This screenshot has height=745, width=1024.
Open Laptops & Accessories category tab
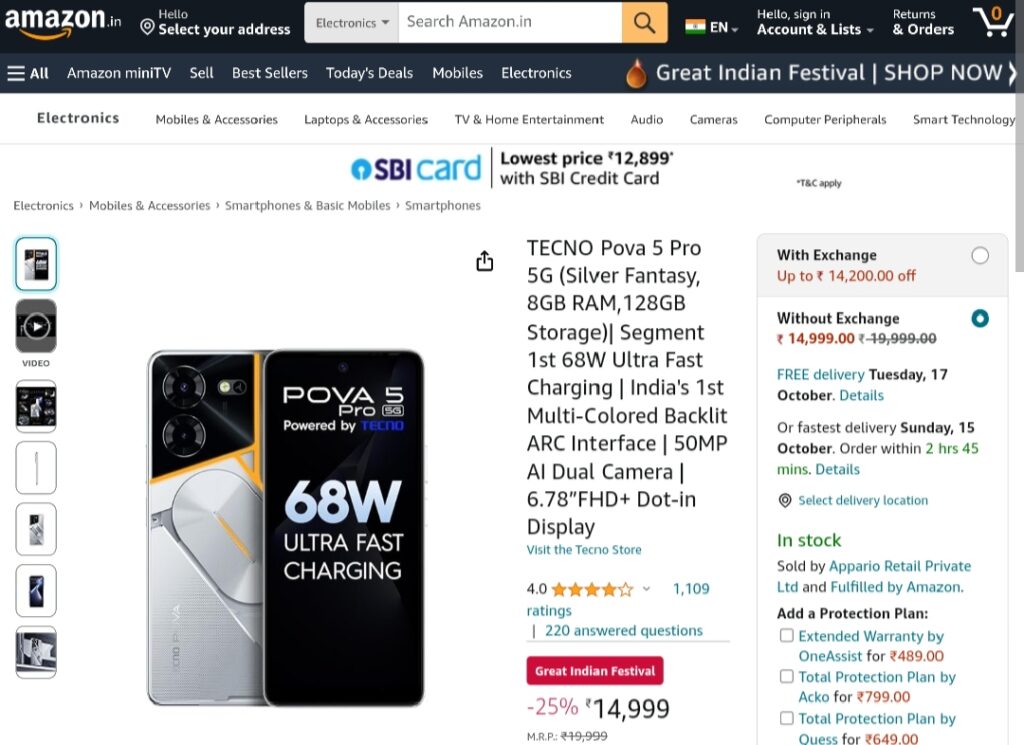pos(366,119)
